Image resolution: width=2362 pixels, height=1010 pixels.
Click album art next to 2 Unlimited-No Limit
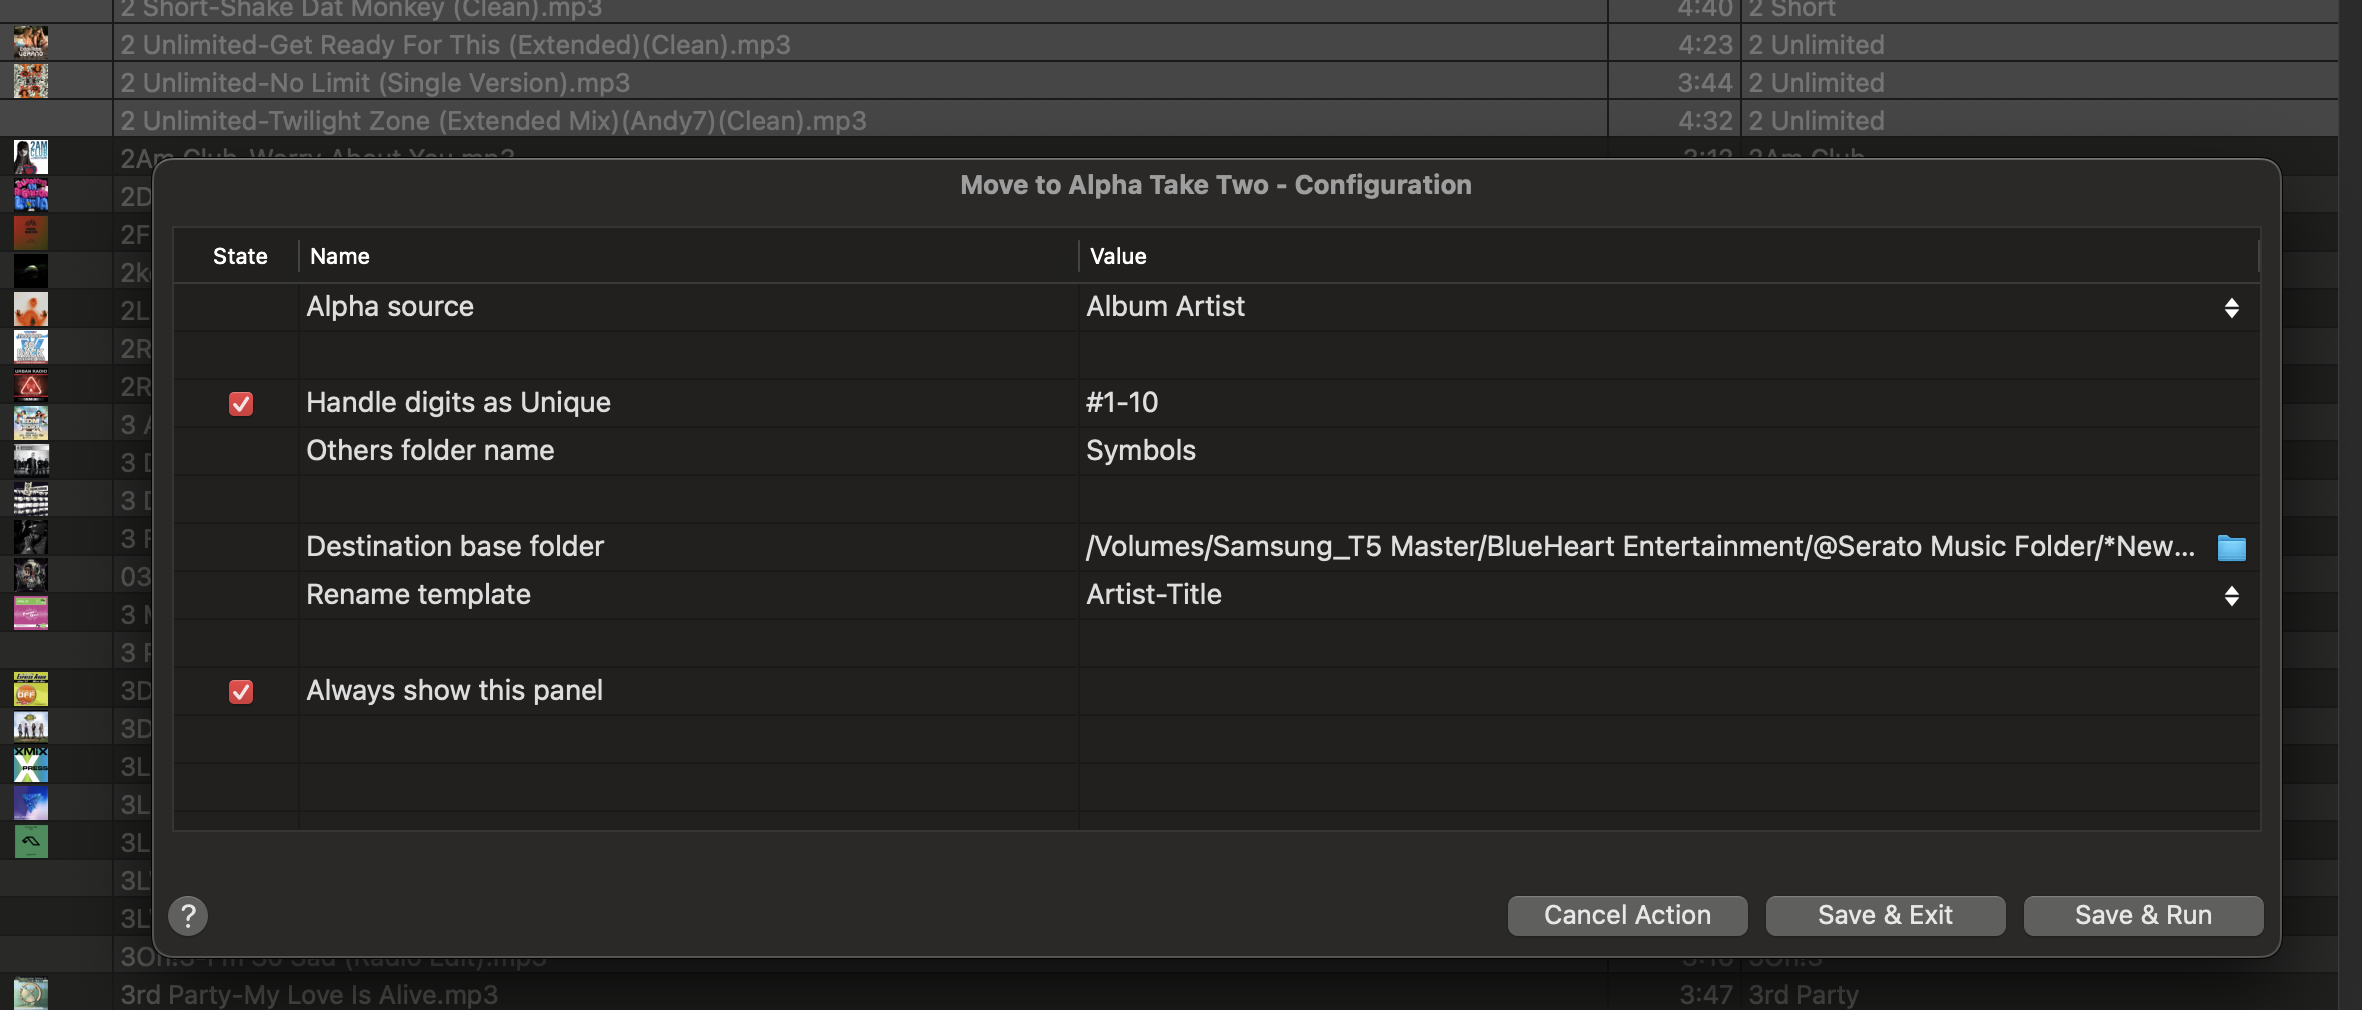(x=30, y=81)
